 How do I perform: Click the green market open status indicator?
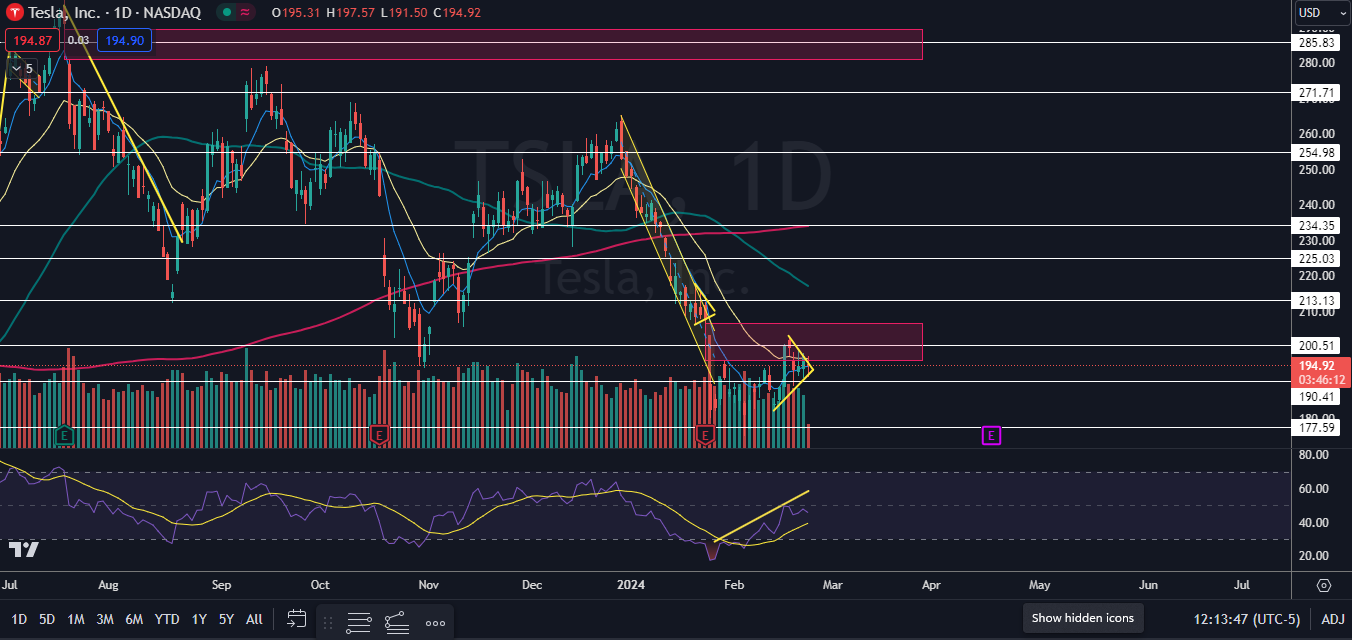point(227,12)
